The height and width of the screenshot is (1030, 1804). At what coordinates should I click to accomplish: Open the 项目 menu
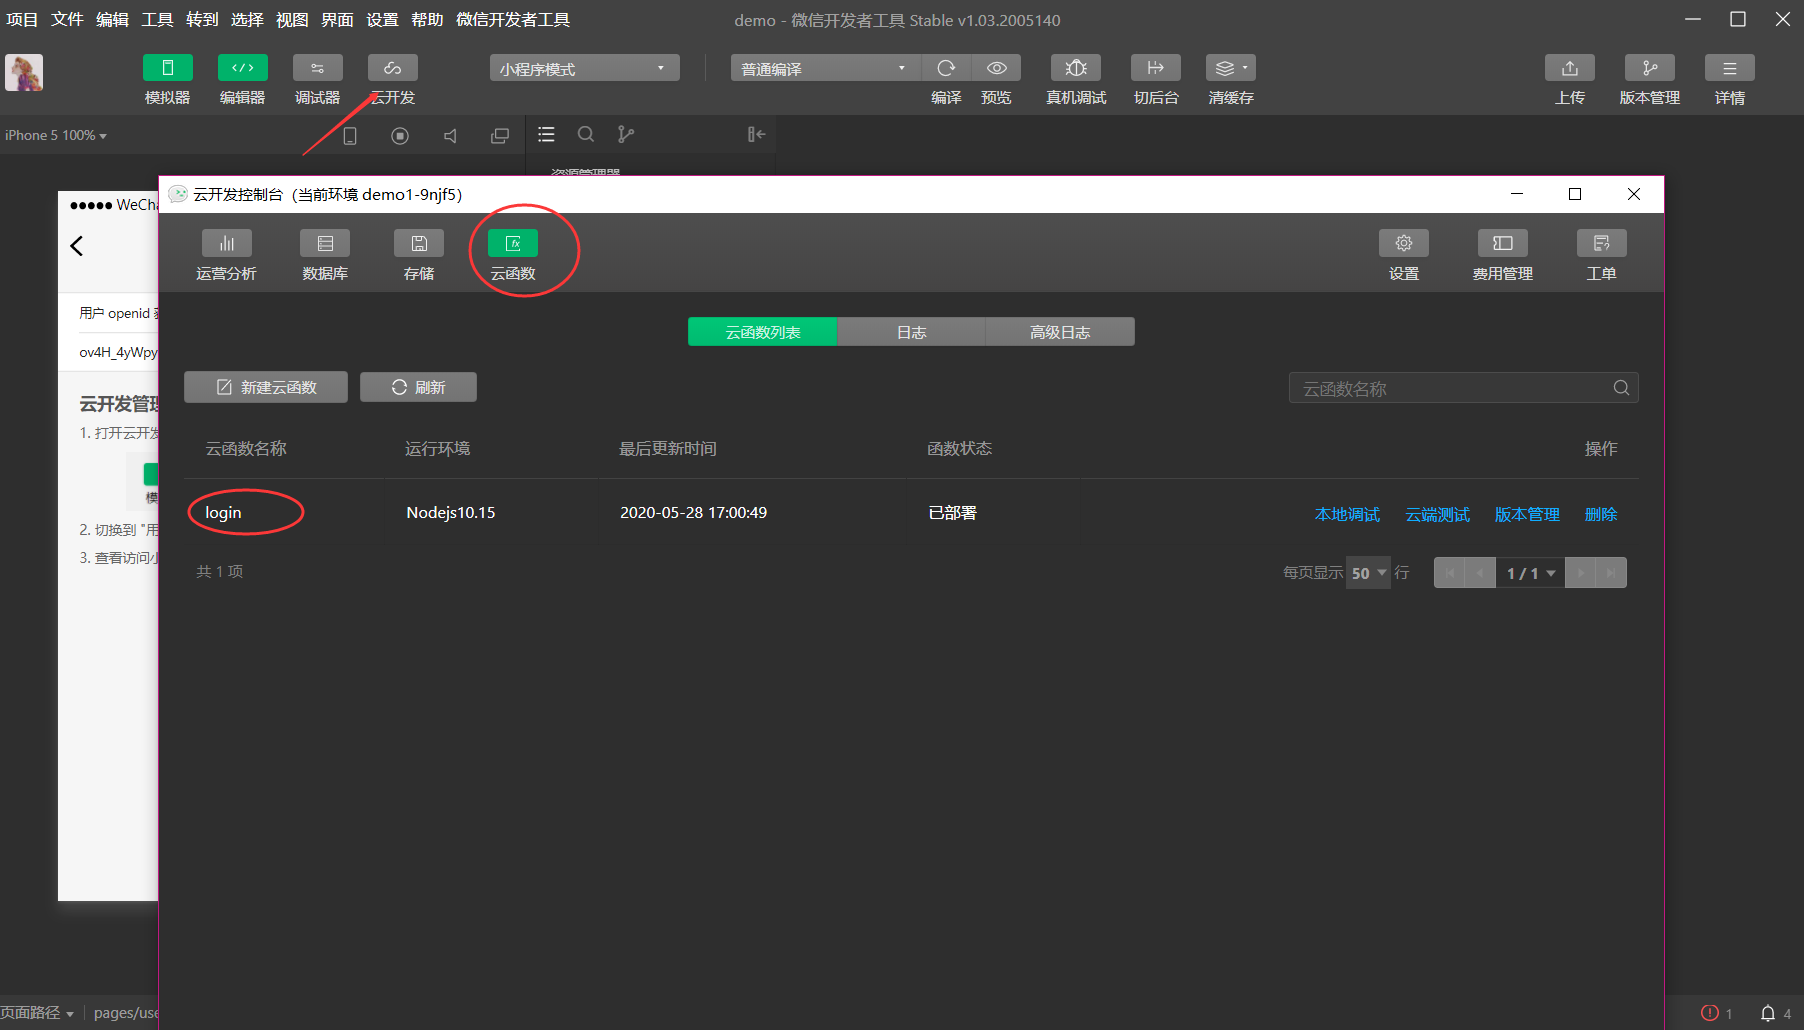point(22,20)
